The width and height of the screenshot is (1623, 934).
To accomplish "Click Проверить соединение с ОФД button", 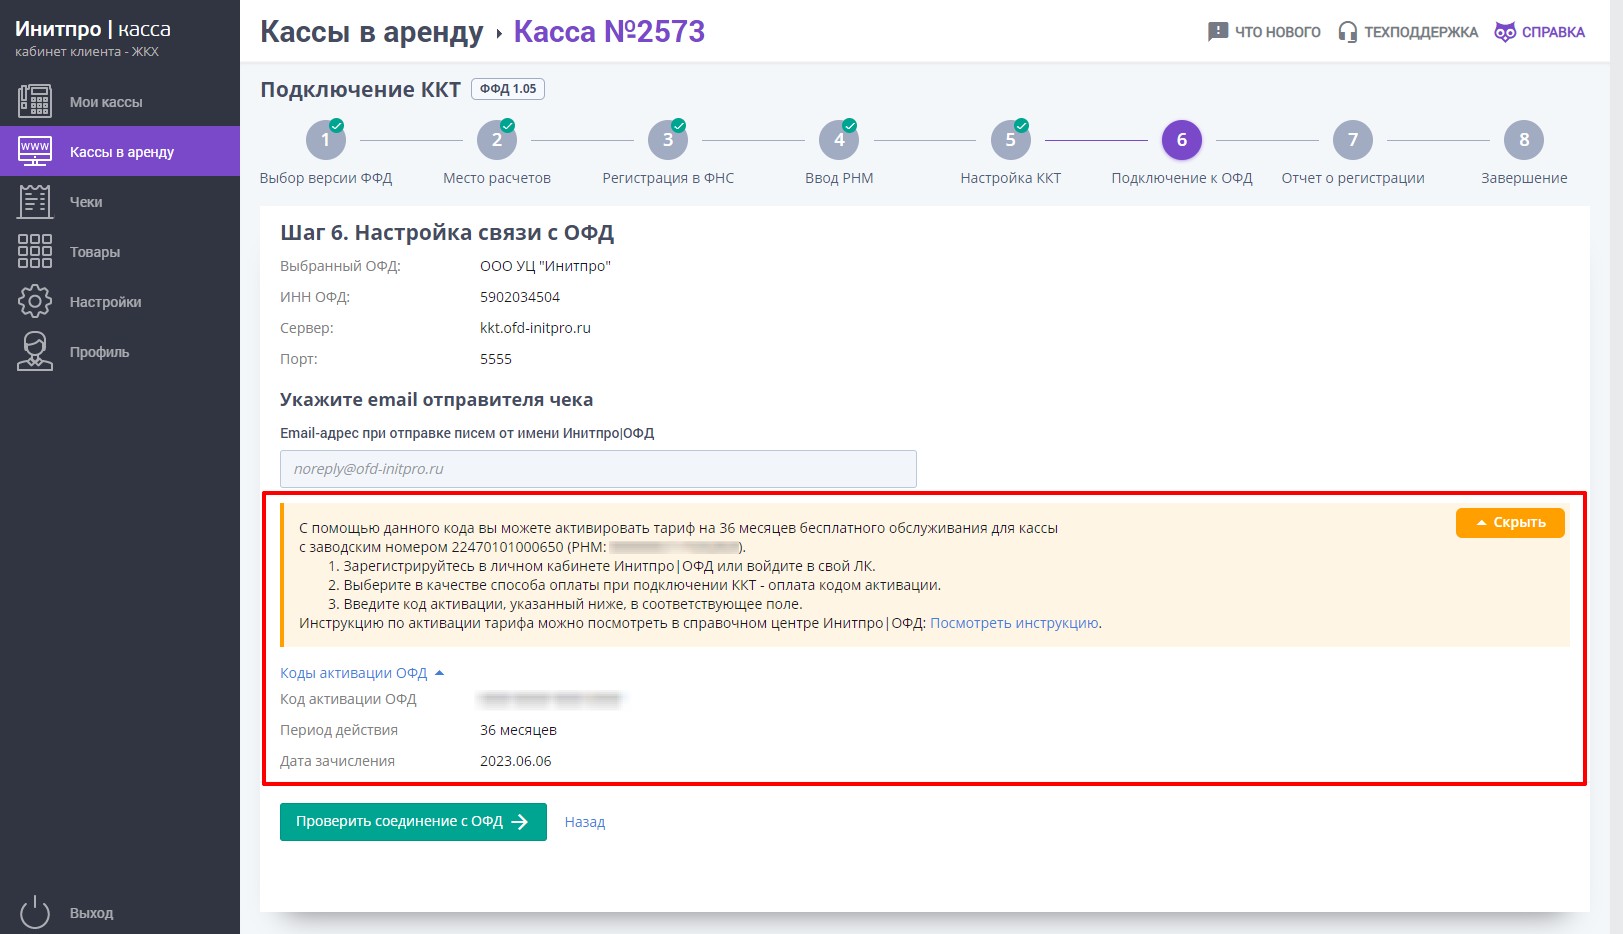I will pyautogui.click(x=413, y=821).
